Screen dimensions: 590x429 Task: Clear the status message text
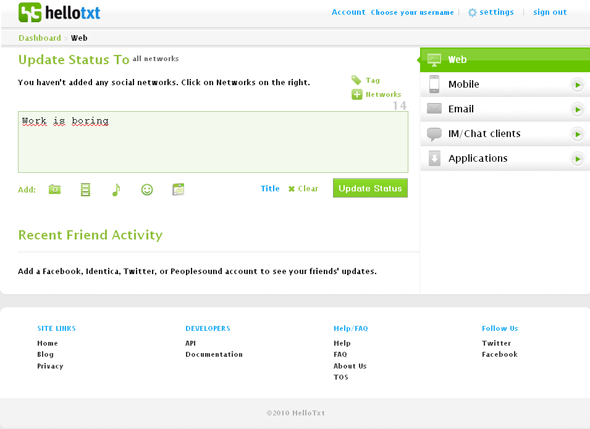(303, 189)
